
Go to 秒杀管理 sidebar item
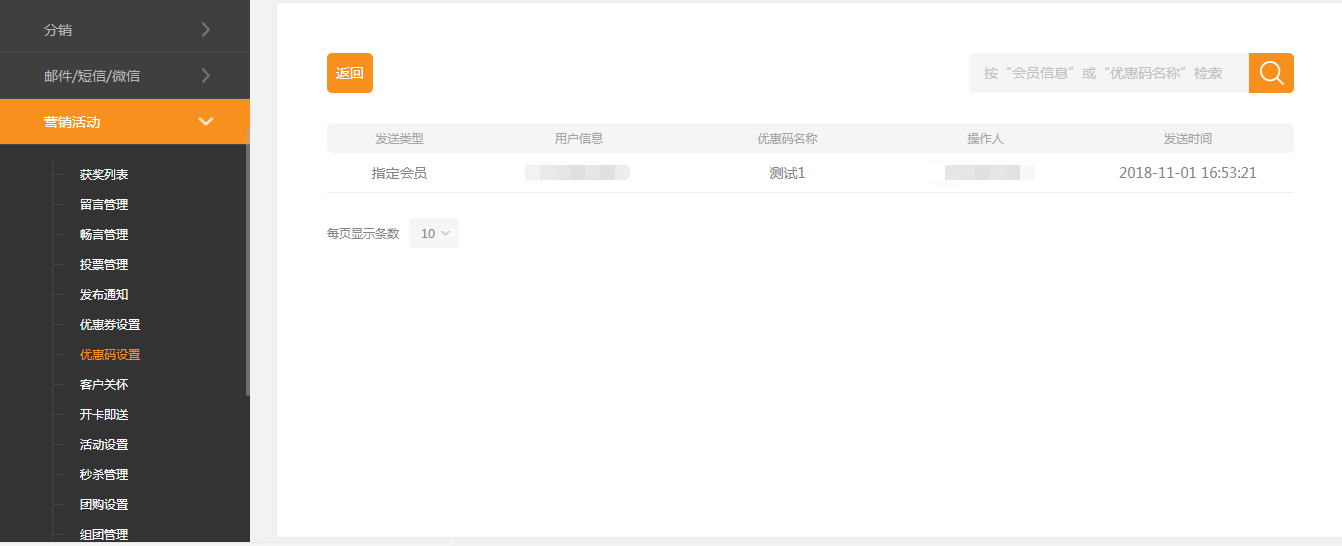(104, 475)
